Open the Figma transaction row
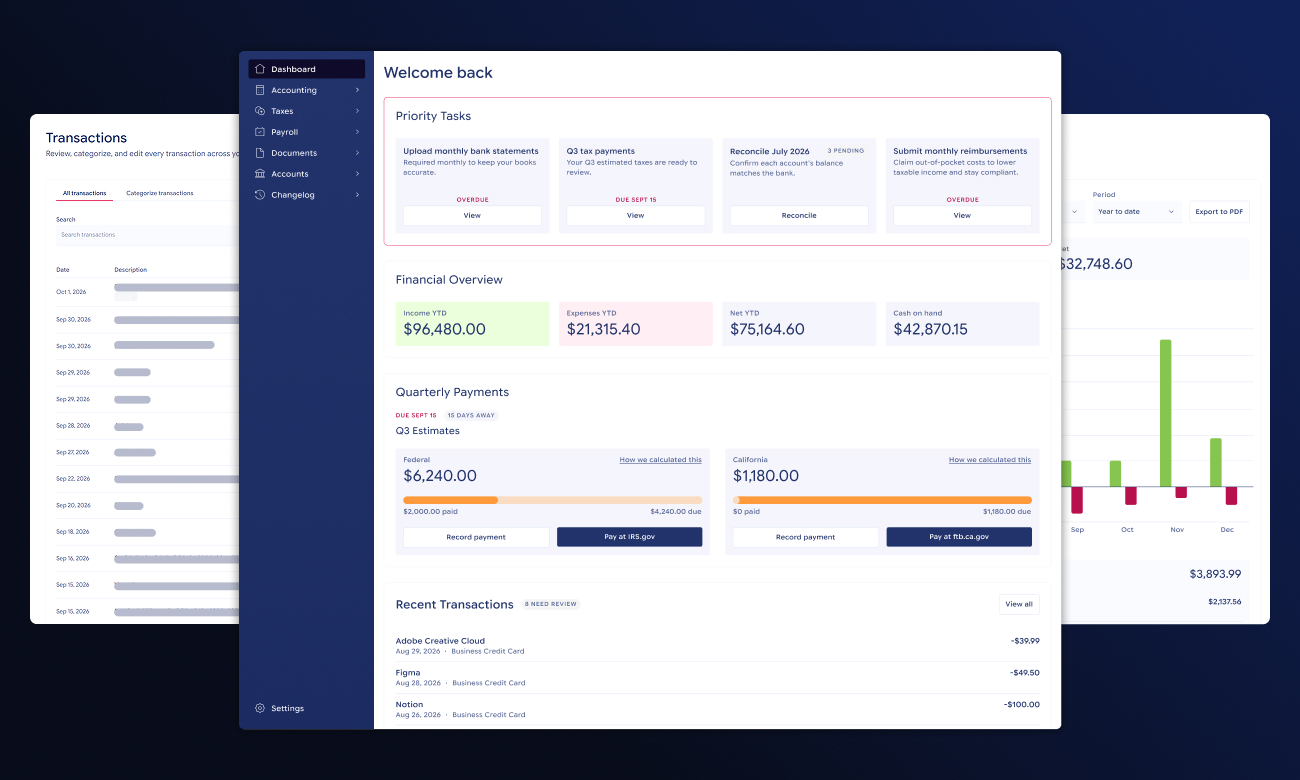The image size is (1300, 780). [x=718, y=678]
